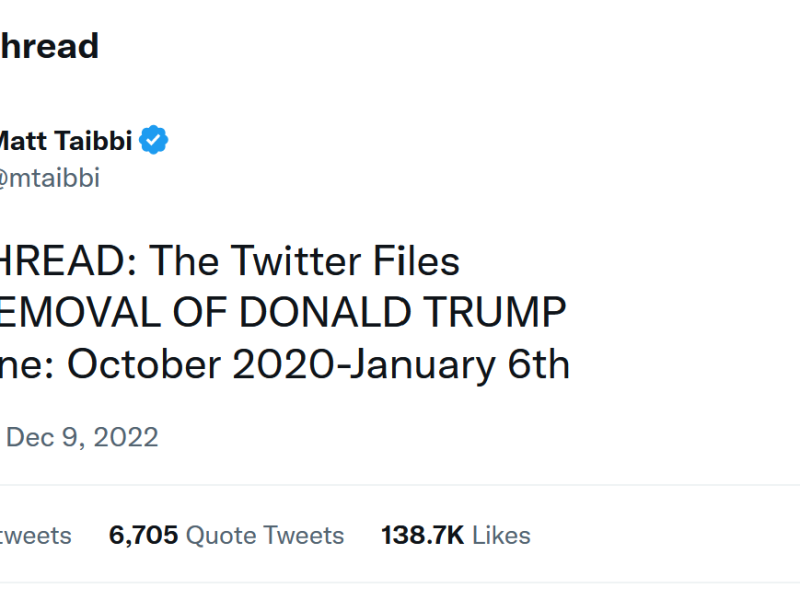
Task: Open the Likes list
Action: click(455, 535)
